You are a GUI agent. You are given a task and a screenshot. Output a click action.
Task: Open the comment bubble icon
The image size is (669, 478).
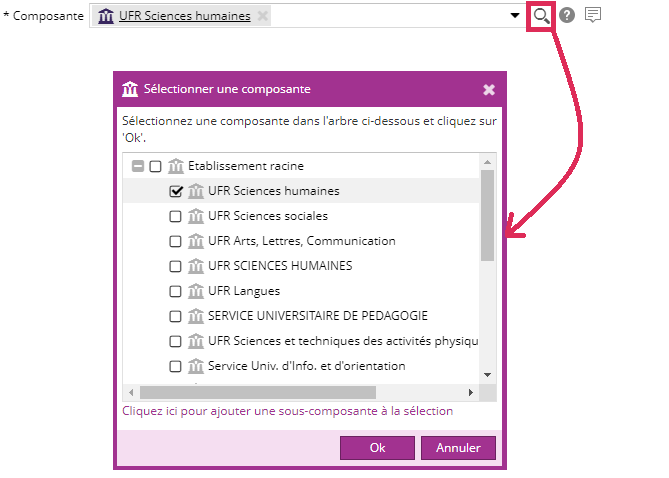593,15
